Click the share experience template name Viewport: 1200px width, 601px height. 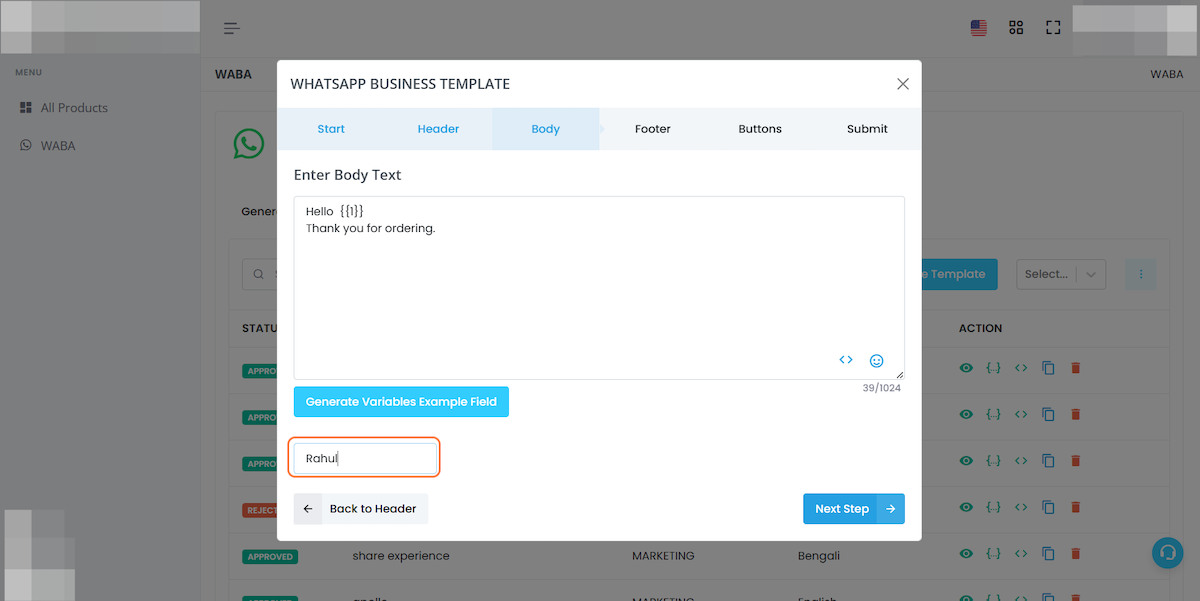pyautogui.click(x=401, y=556)
